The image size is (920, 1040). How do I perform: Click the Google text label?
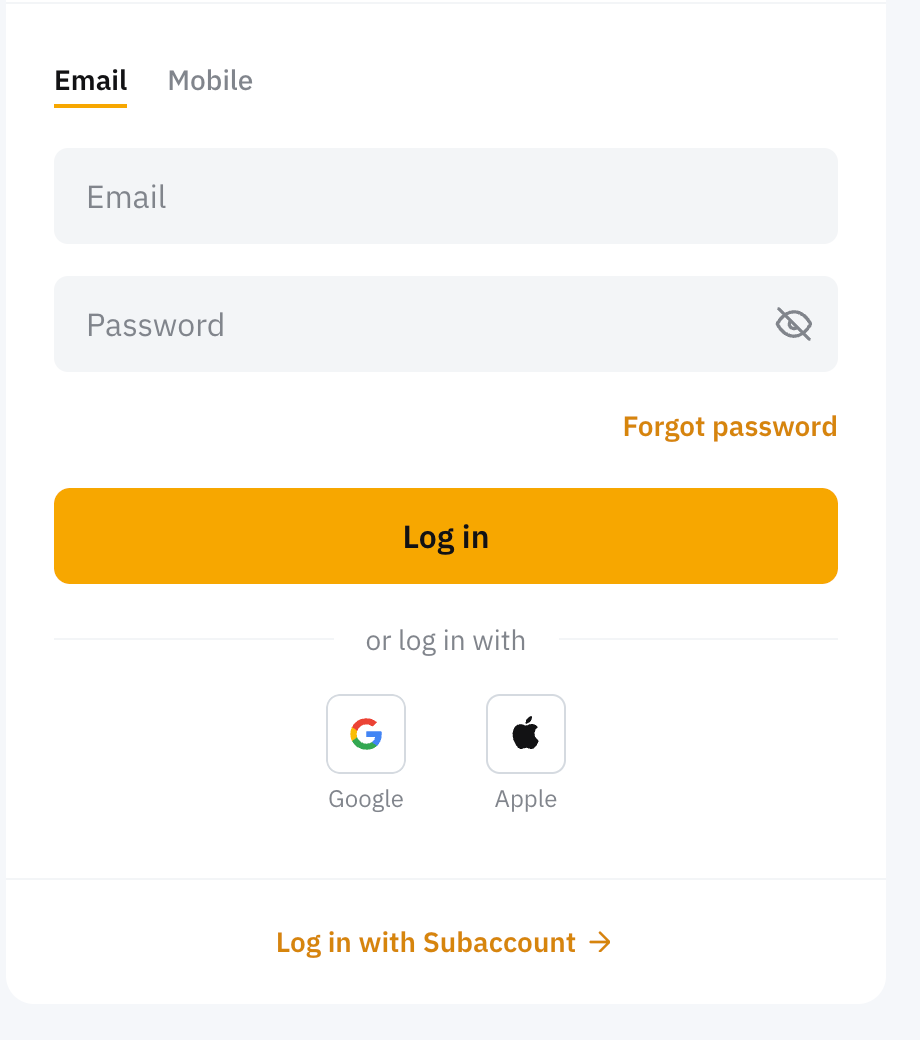click(x=366, y=799)
